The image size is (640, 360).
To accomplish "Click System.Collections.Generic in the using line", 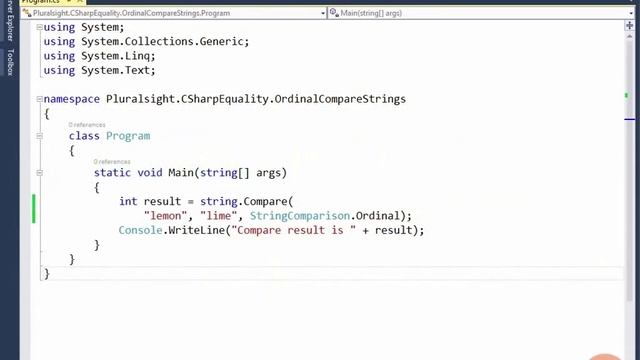I will [162, 42].
